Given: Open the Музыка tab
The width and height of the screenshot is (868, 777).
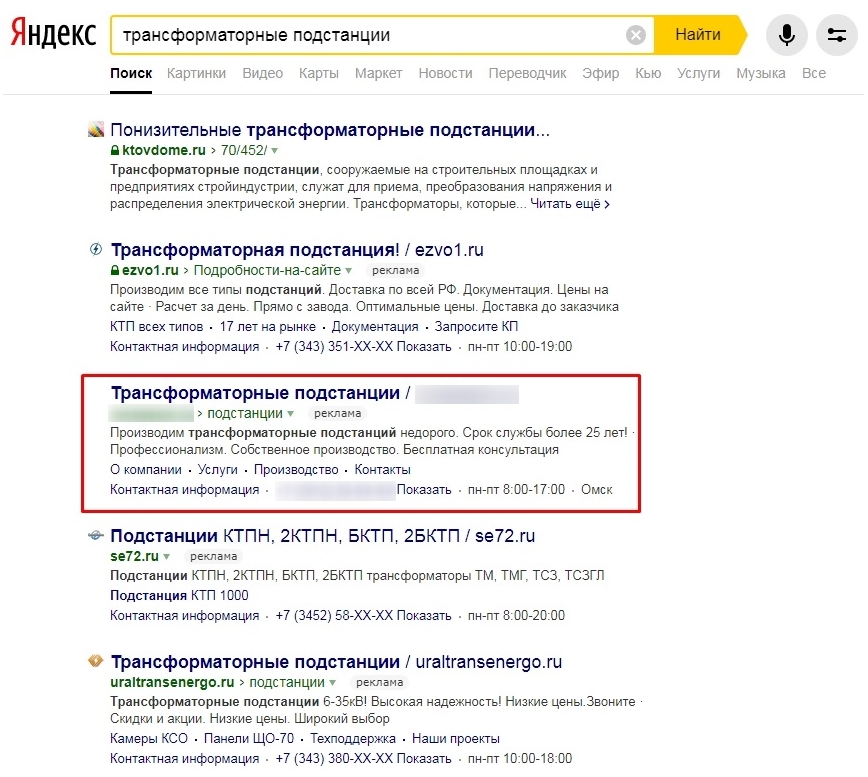Looking at the screenshot, I should (x=760, y=73).
